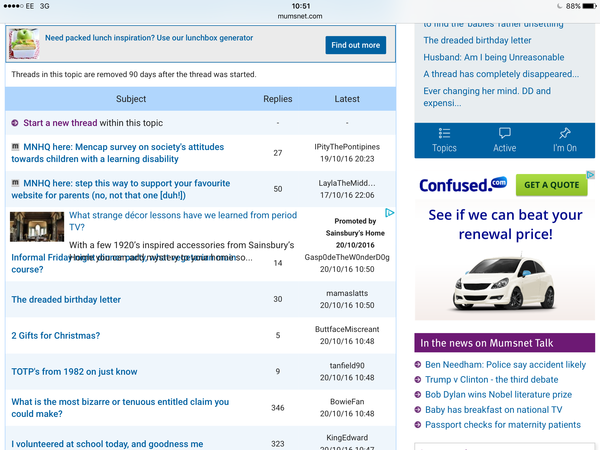Open Ben Needham: Police say accident likely
This screenshot has height=450, width=600.
point(505,365)
